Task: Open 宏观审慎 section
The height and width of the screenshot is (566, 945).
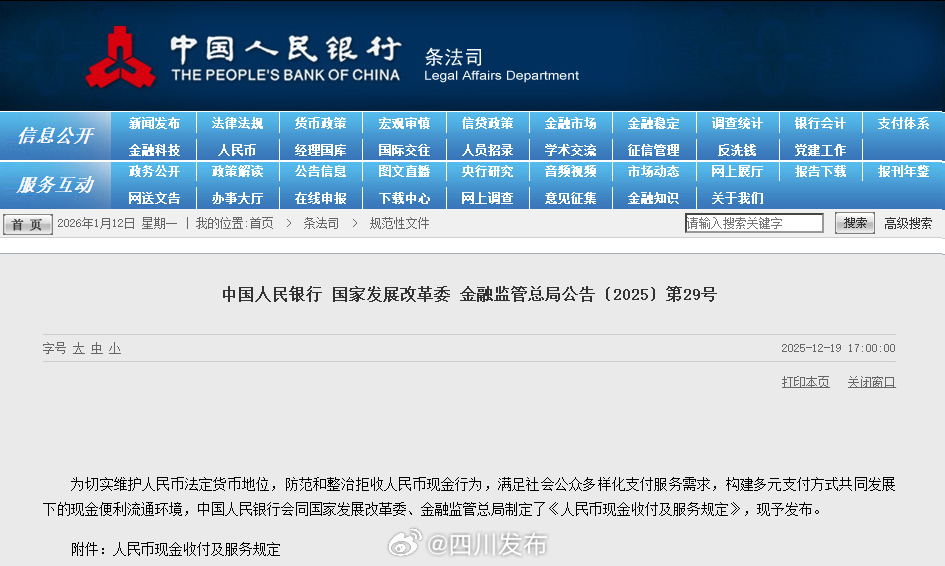Action: pos(404,124)
